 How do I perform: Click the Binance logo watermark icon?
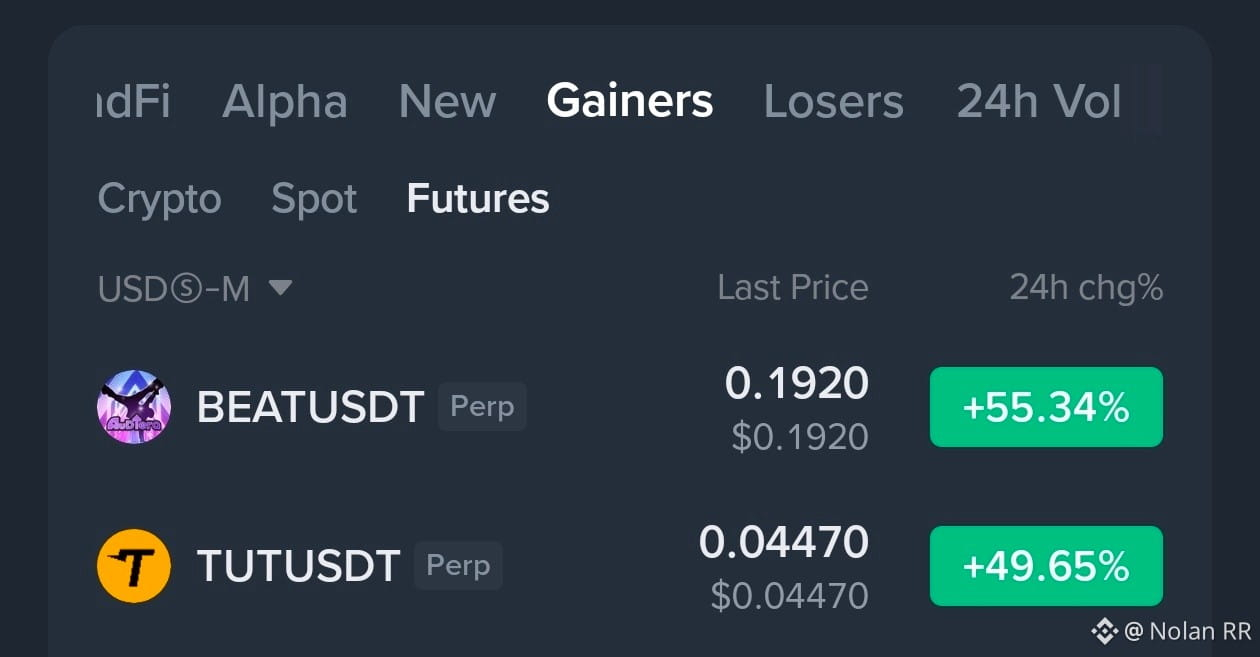pos(1104,631)
